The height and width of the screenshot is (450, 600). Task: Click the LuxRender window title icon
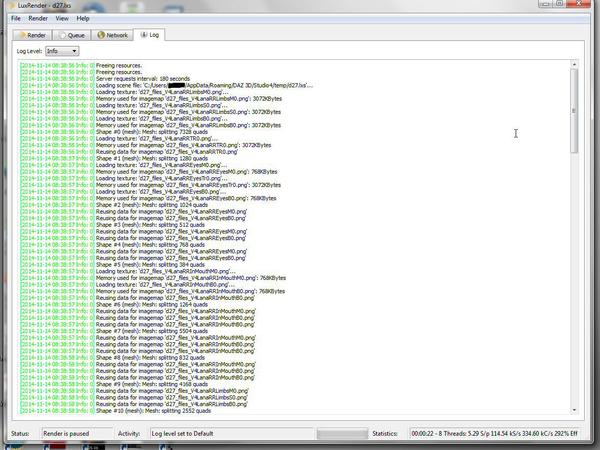(x=12, y=5)
